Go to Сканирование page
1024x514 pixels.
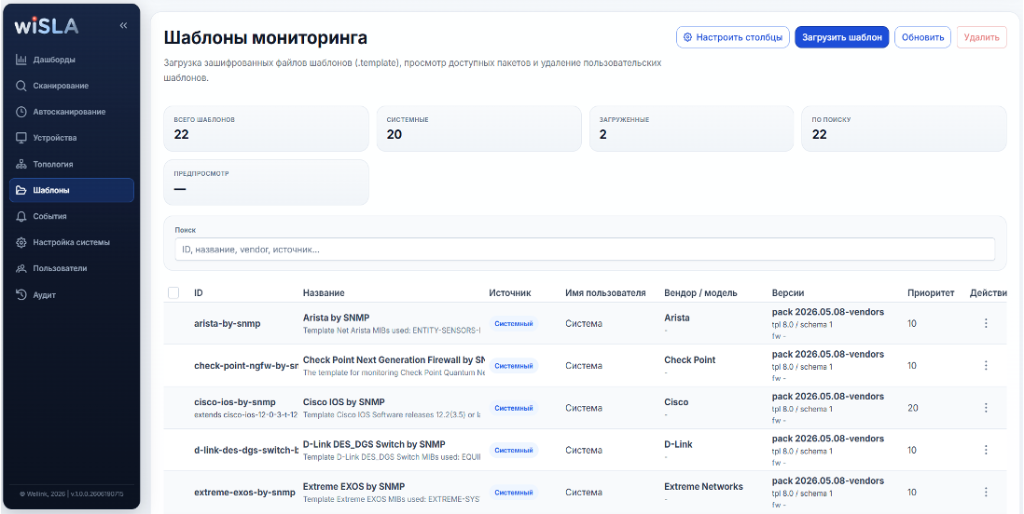pyautogui.click(x=72, y=86)
